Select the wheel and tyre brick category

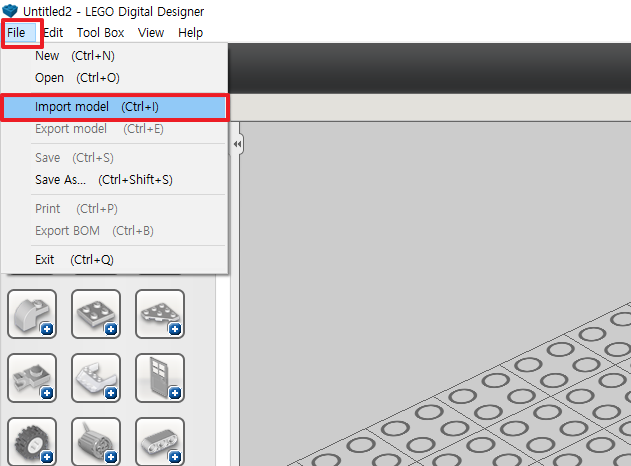32,441
